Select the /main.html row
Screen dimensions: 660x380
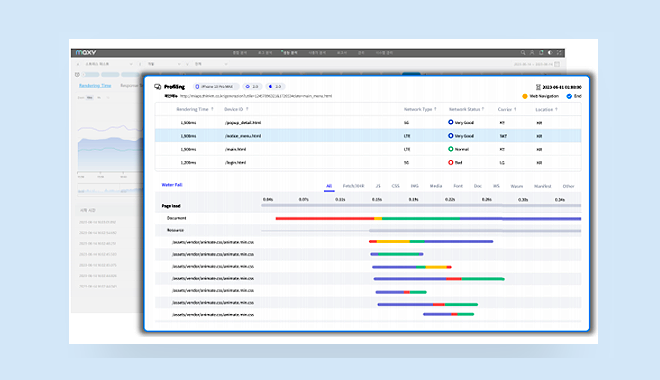pos(368,149)
